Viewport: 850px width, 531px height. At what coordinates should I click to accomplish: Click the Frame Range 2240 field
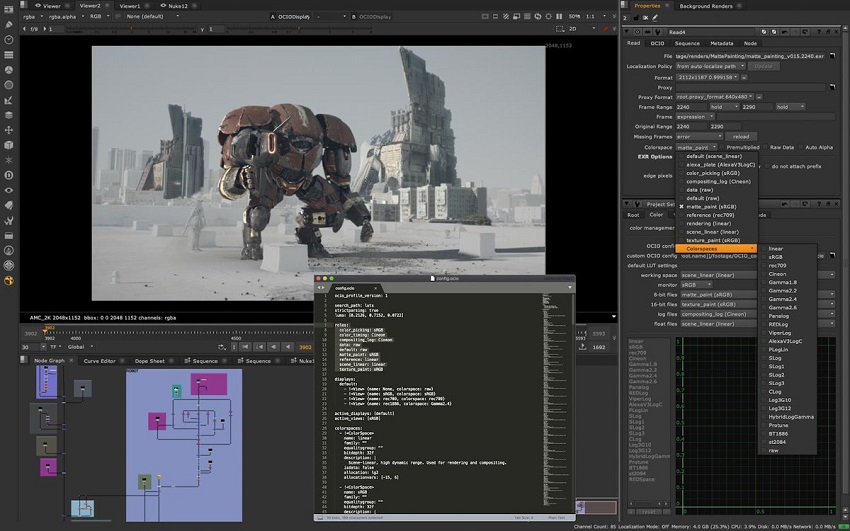[691, 107]
